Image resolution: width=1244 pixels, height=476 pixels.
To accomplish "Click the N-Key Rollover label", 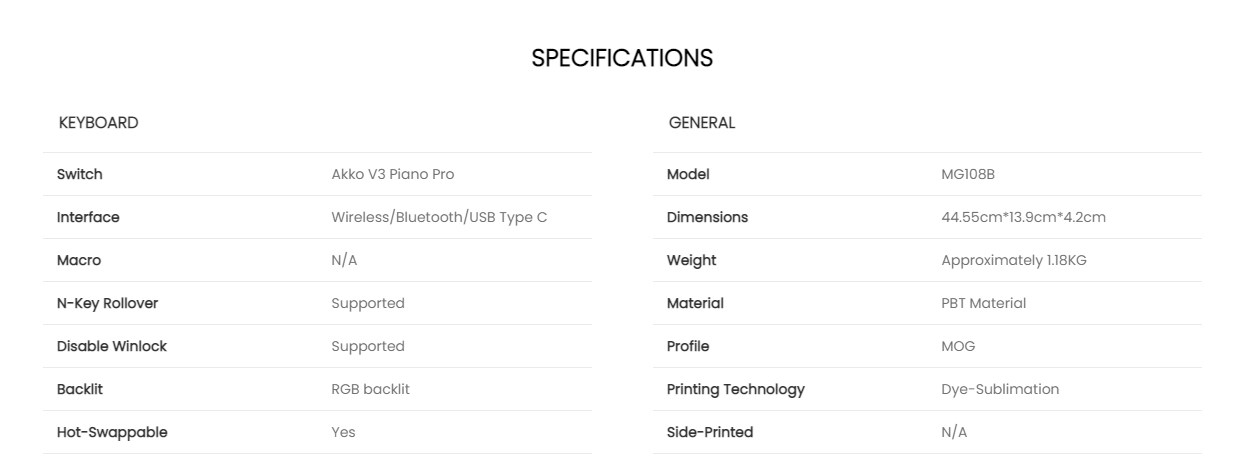I will coord(107,303).
